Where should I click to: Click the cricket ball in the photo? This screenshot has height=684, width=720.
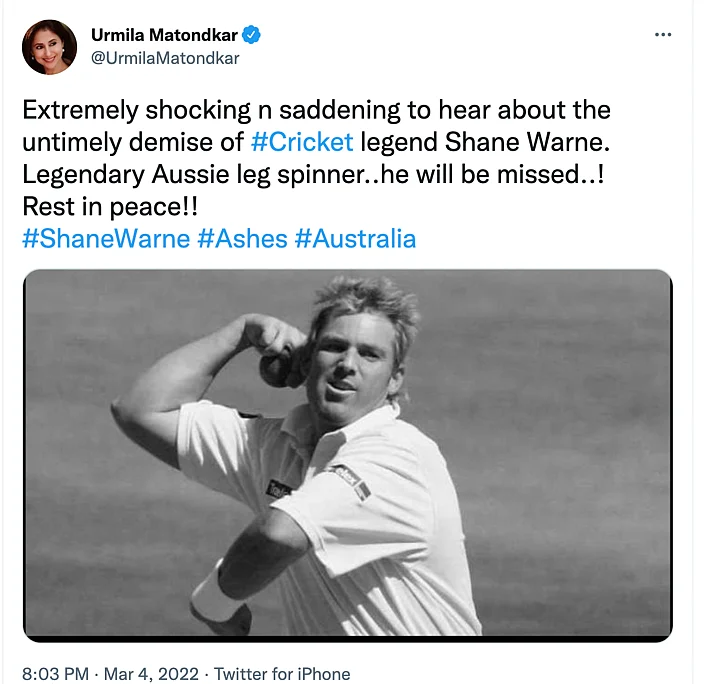pos(274,371)
